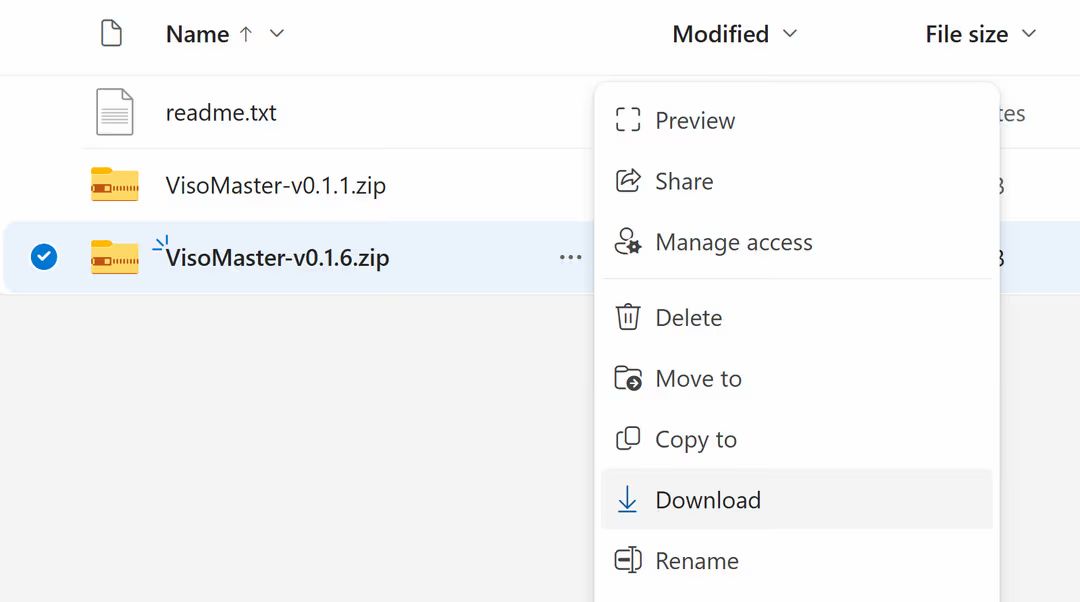Sort by the Modified column header
1080x602 pixels.
click(720, 34)
